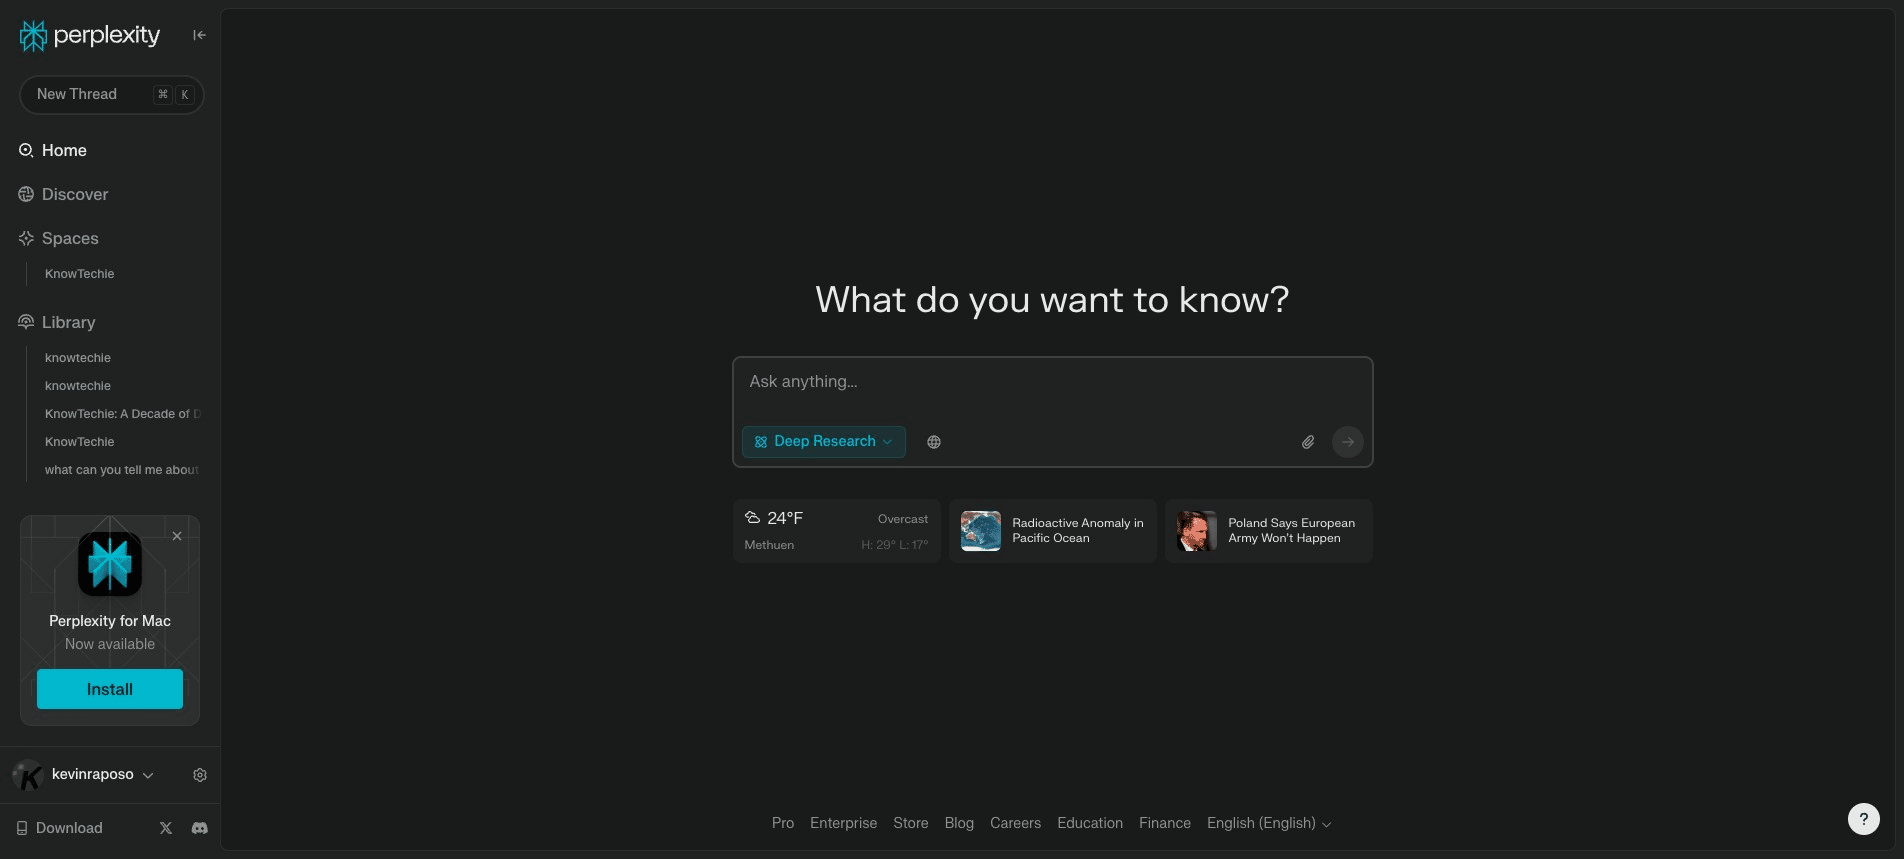Open 'what can you tell me about' thread
This screenshot has width=1904, height=859.
pos(121,469)
